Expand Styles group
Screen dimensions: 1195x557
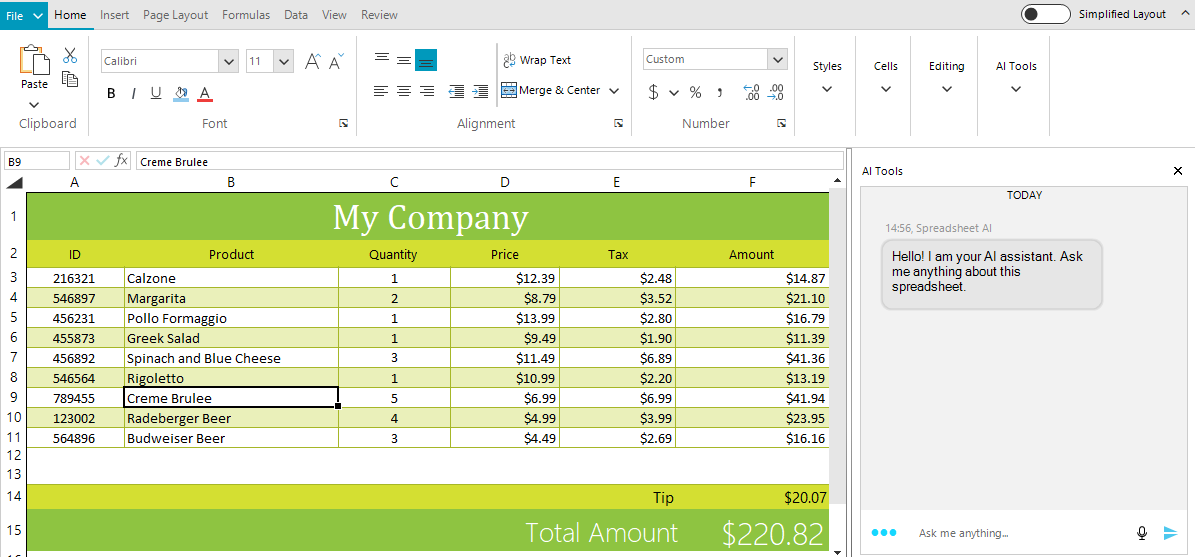827,77
